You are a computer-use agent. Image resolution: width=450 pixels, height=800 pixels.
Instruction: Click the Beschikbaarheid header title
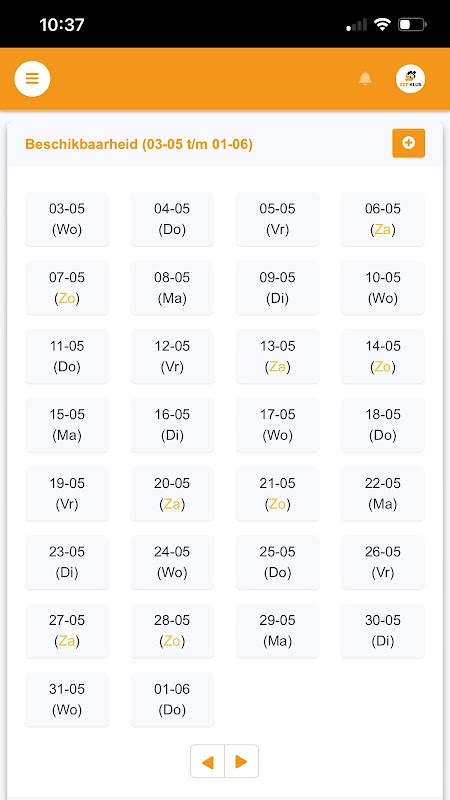139,144
